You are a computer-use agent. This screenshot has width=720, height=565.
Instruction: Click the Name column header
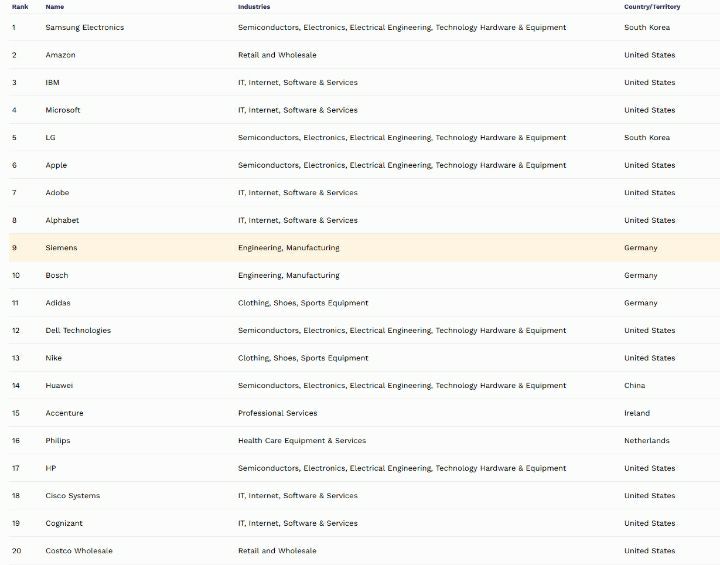click(x=55, y=7)
